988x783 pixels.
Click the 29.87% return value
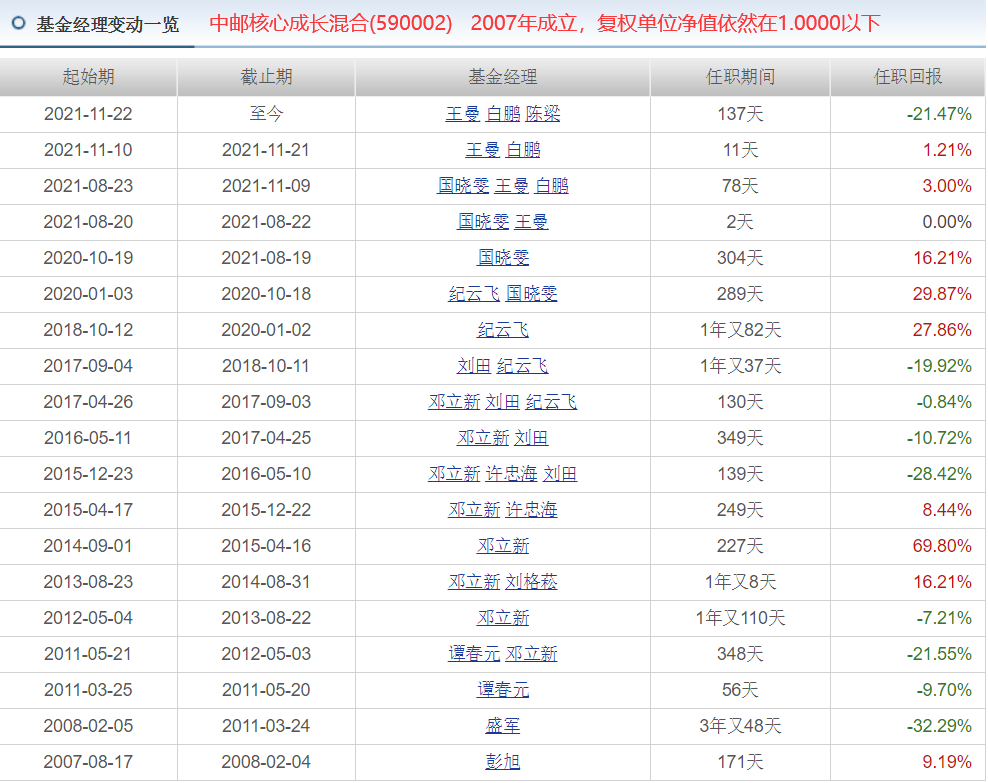pos(942,294)
